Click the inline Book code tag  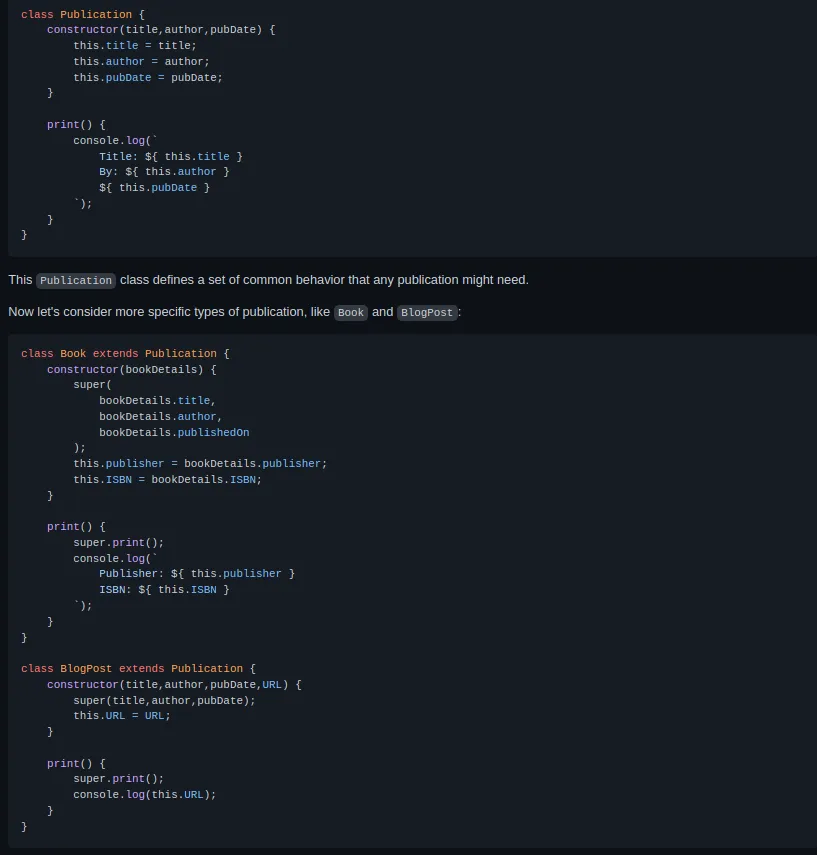point(351,312)
